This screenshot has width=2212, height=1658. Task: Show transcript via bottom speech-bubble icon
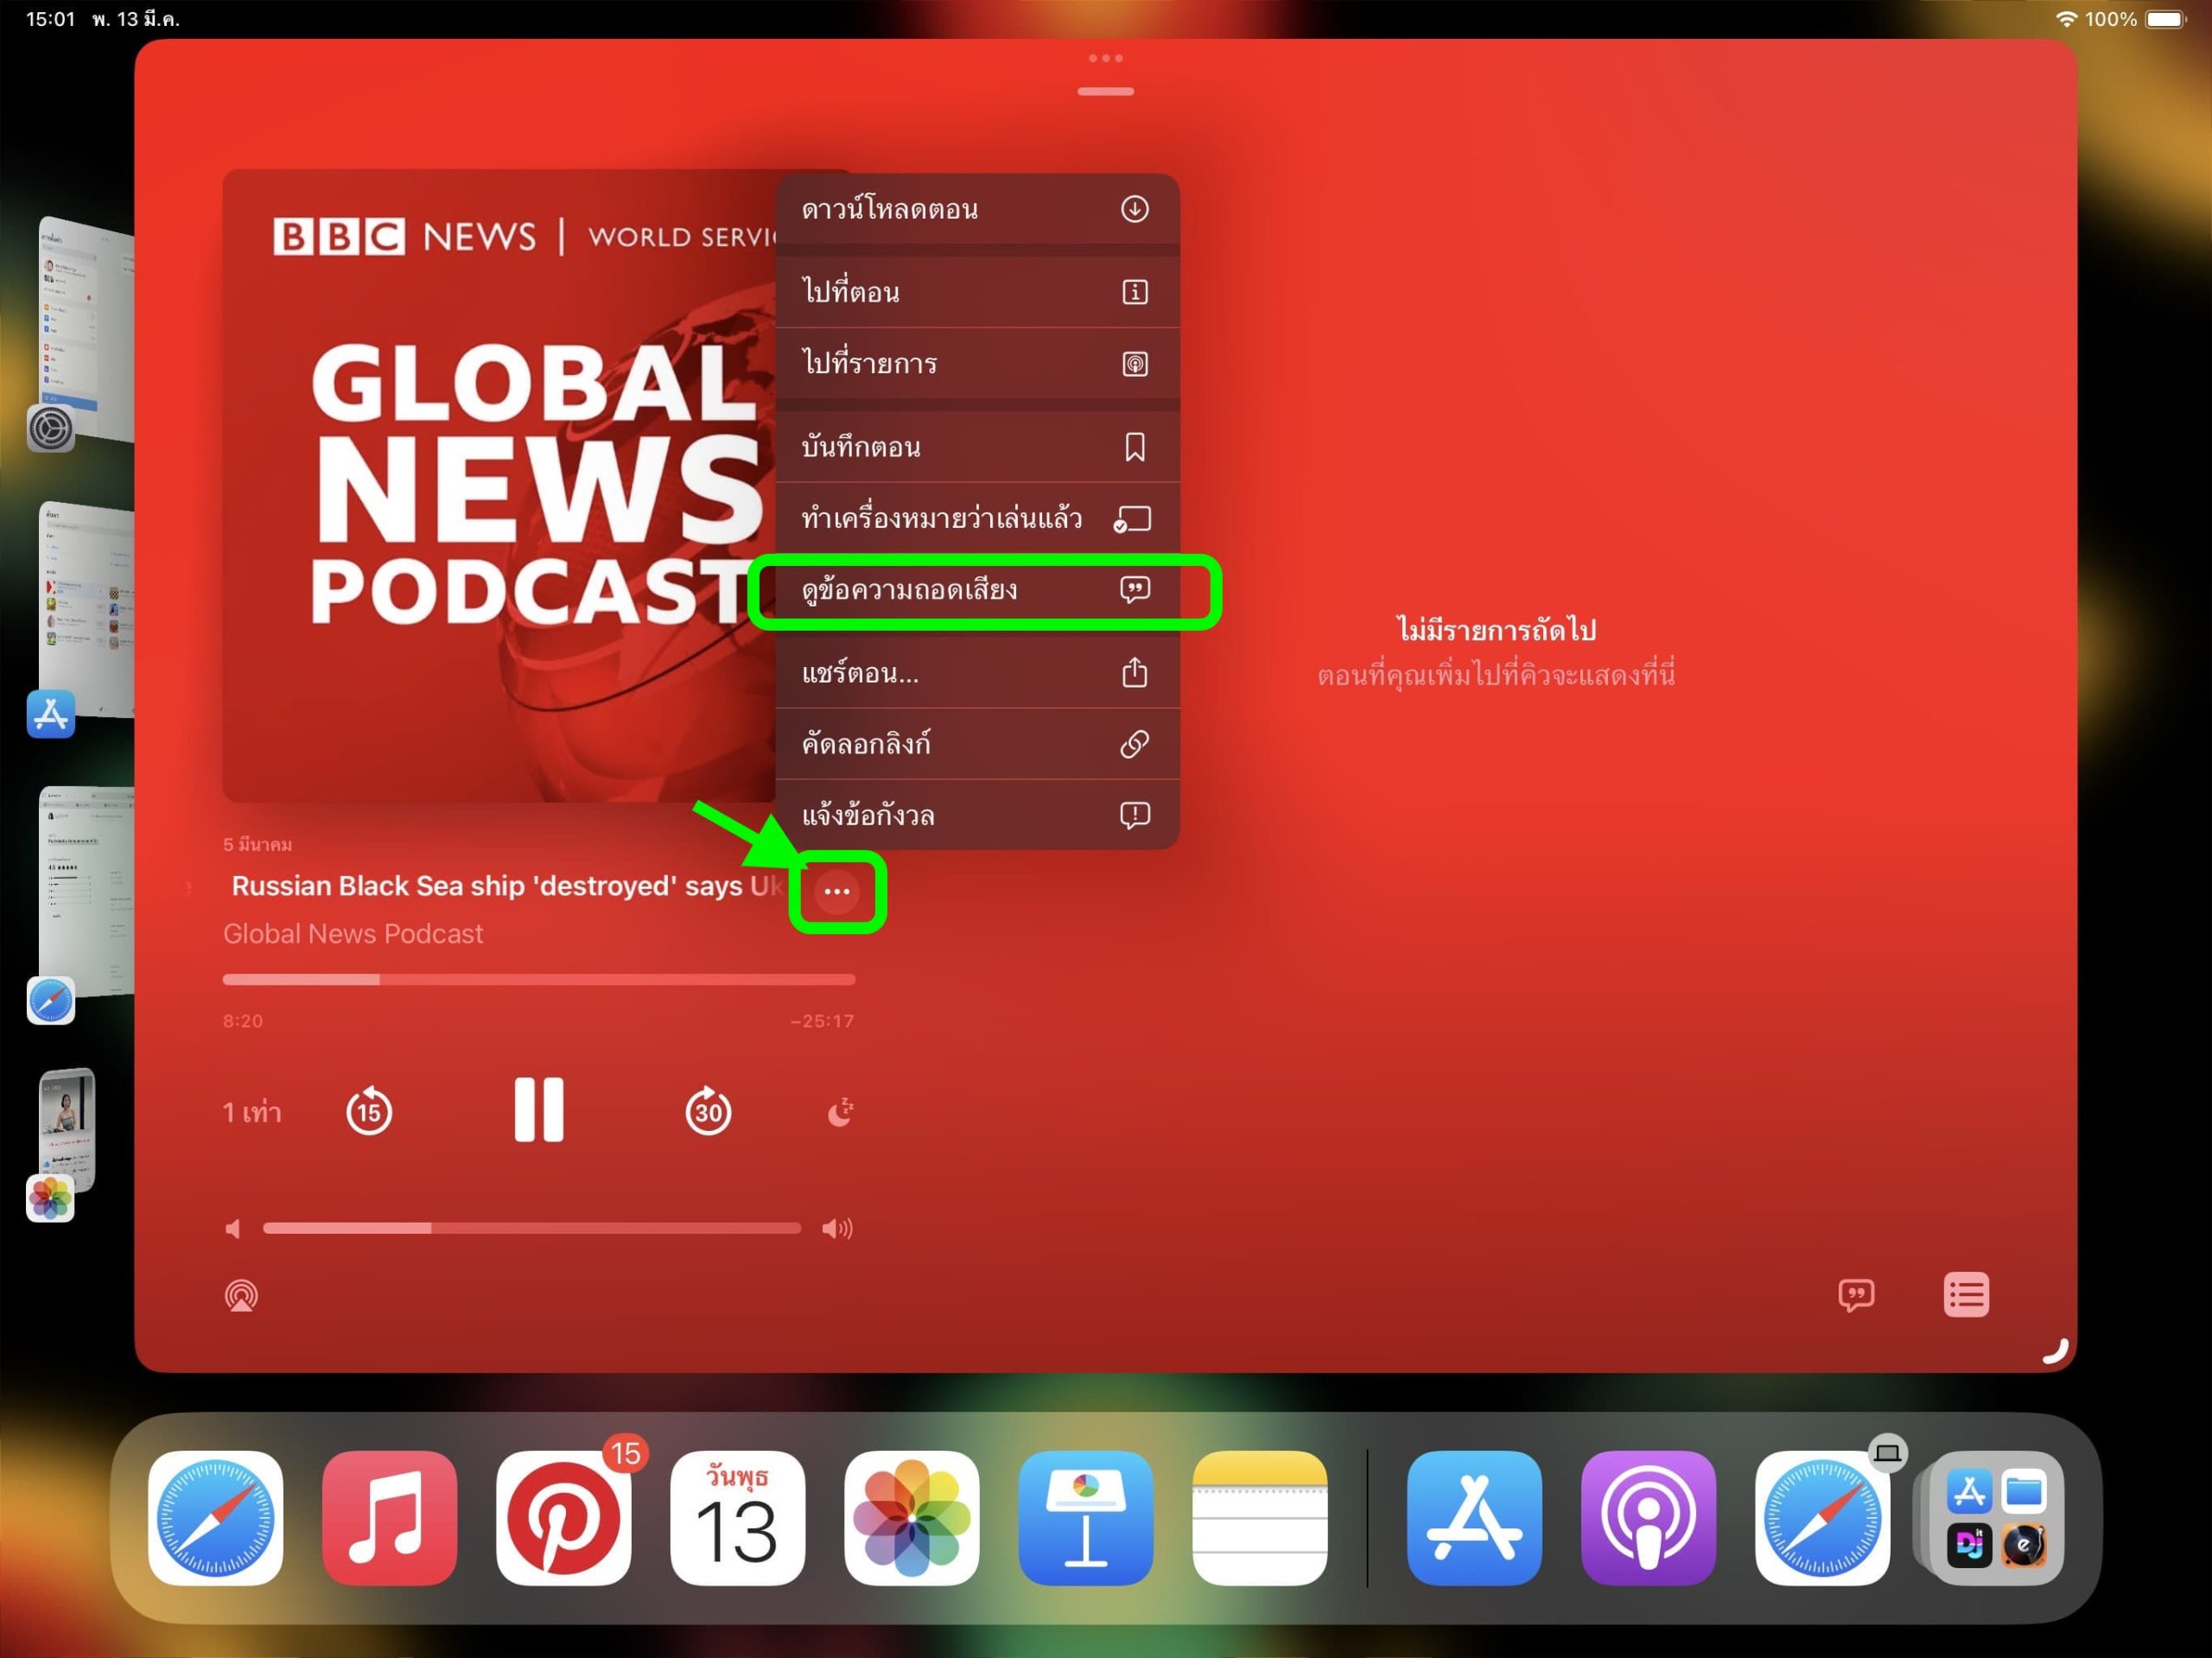coord(1856,1295)
